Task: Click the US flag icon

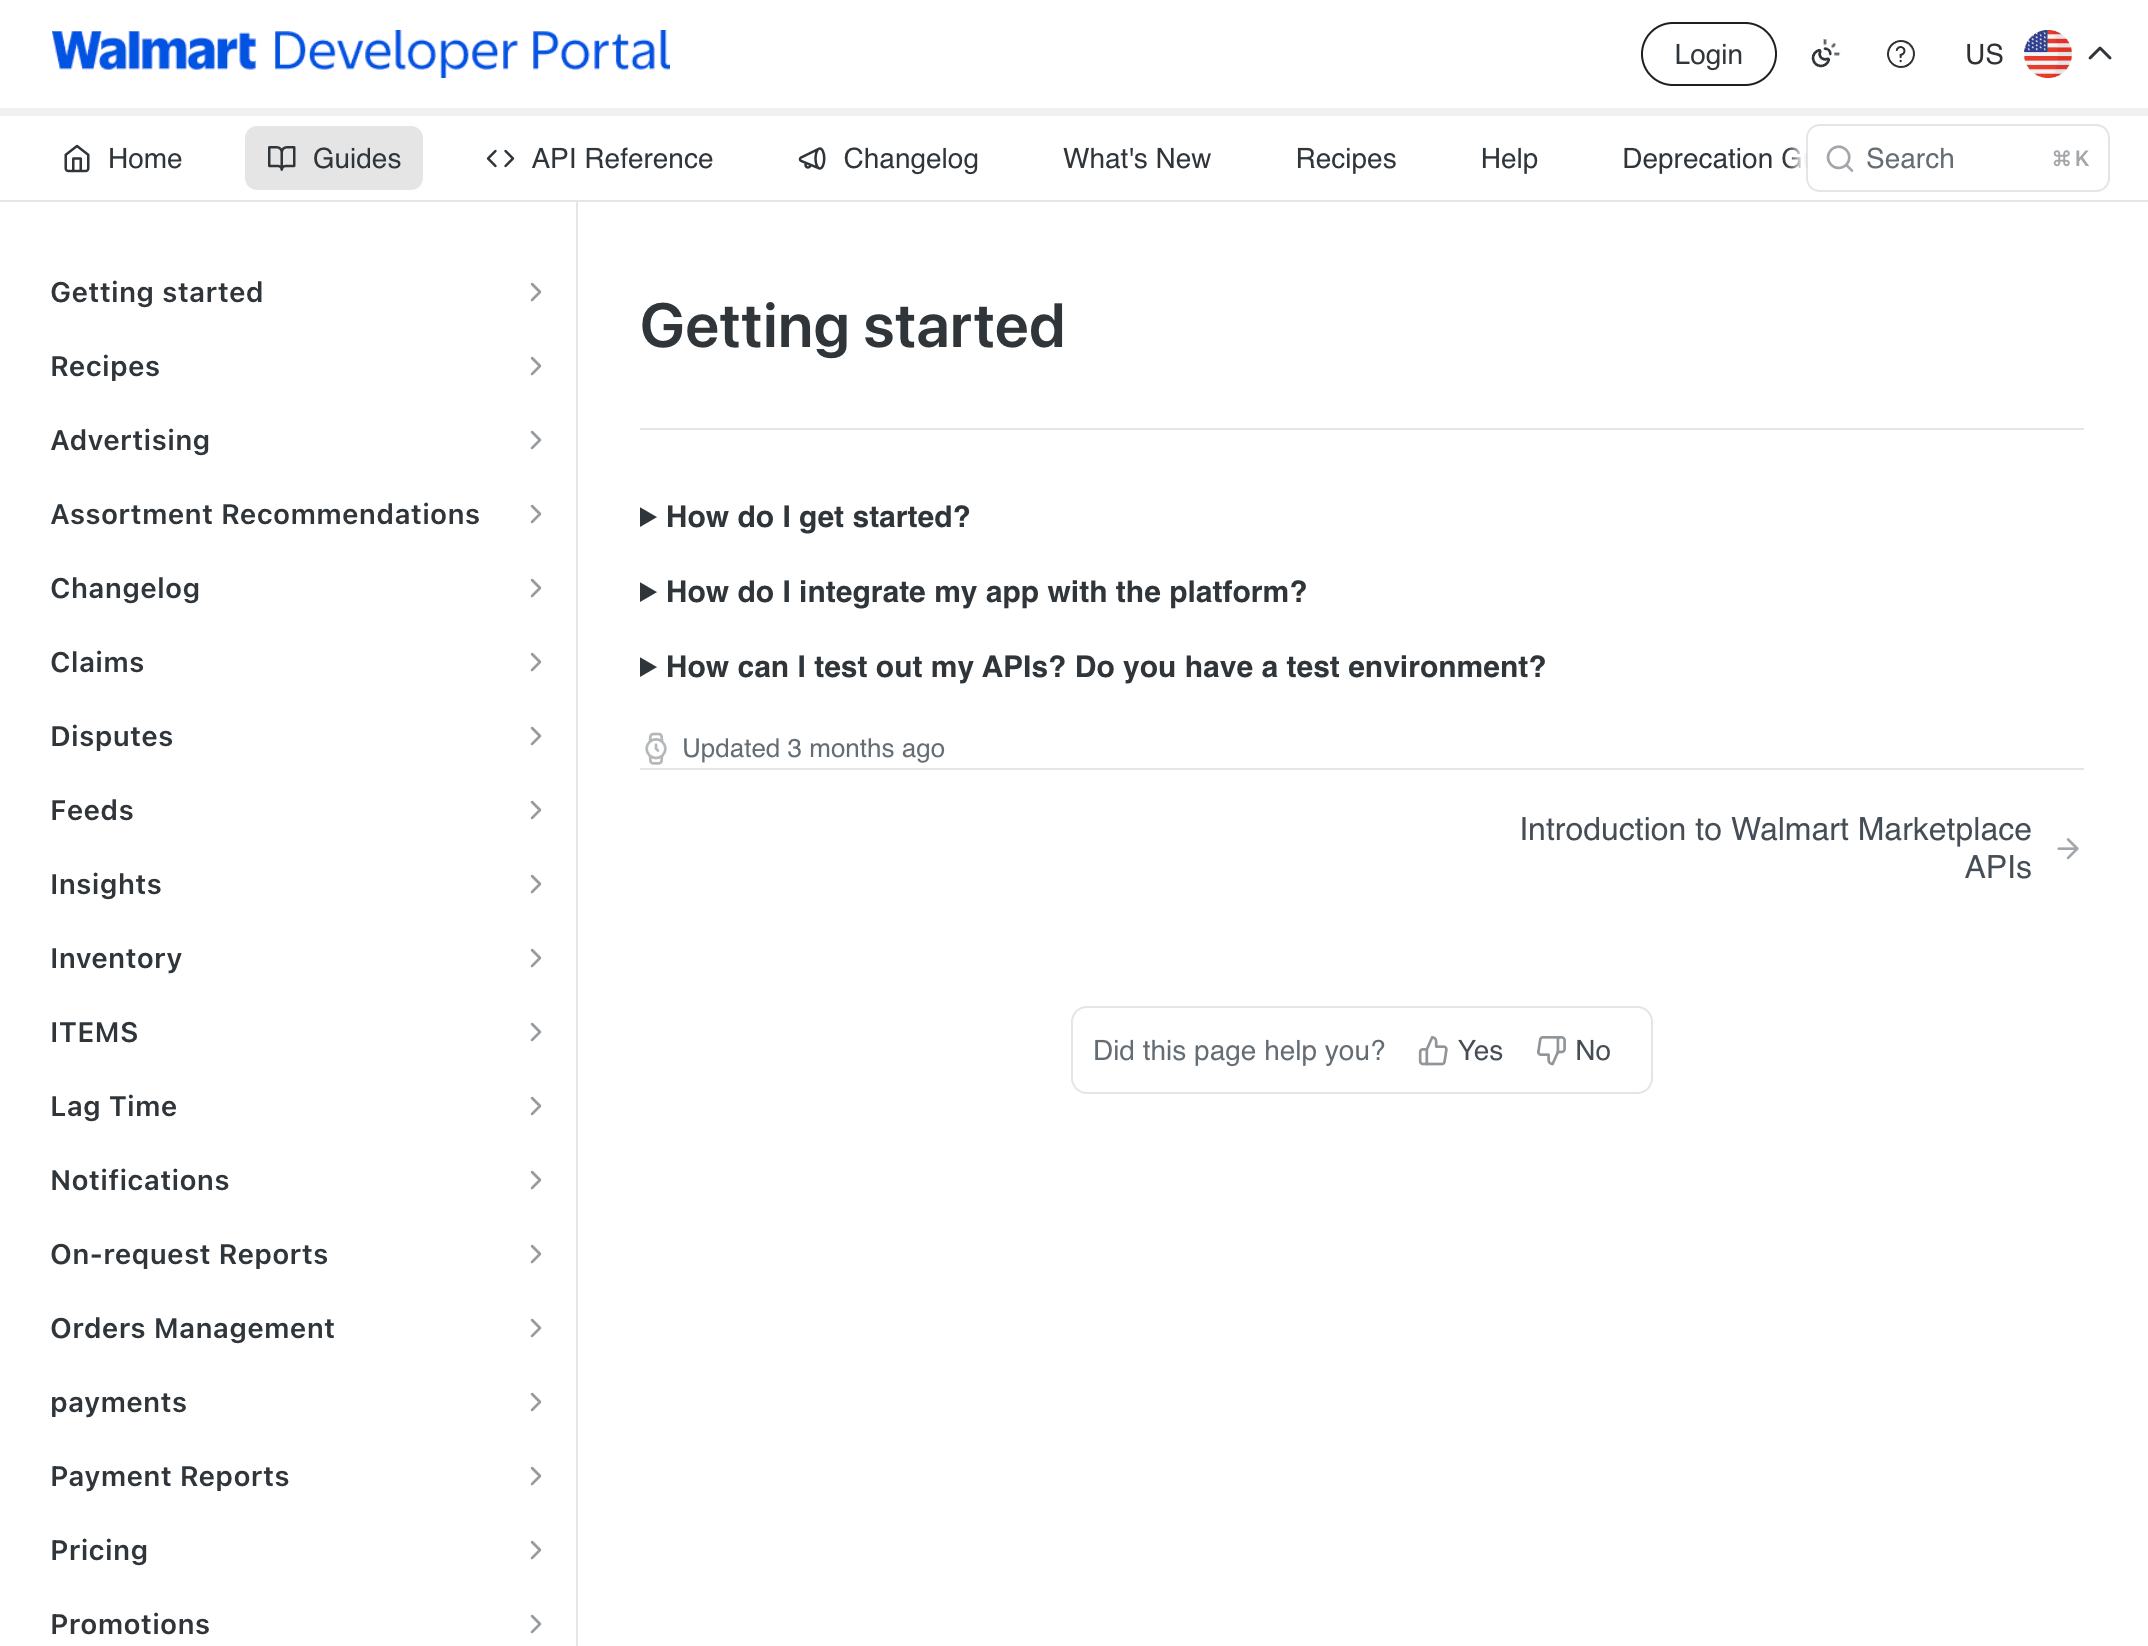Action: tap(2047, 54)
